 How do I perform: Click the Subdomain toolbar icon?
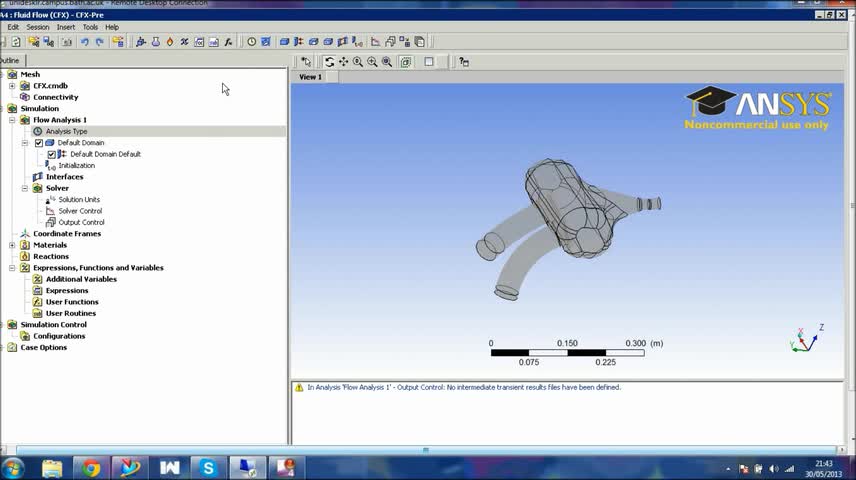313,42
